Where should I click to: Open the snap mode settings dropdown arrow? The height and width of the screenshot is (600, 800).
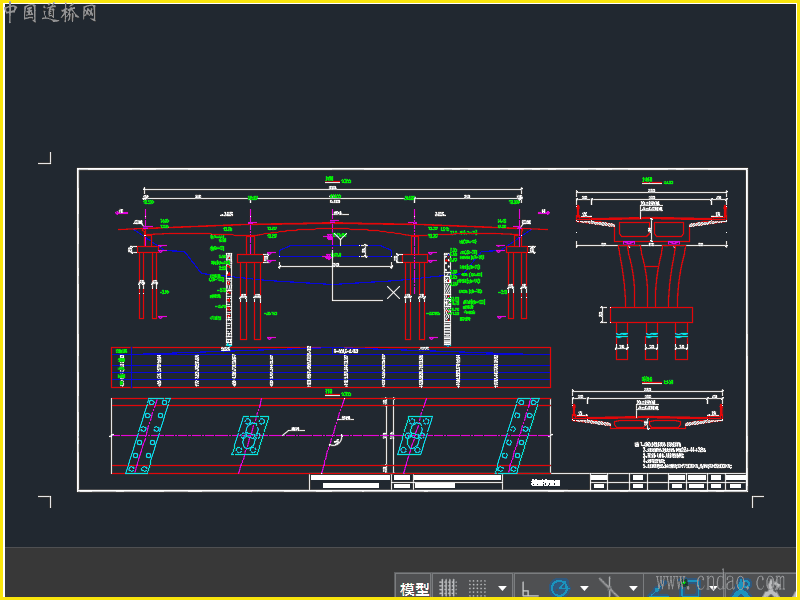click(503, 588)
